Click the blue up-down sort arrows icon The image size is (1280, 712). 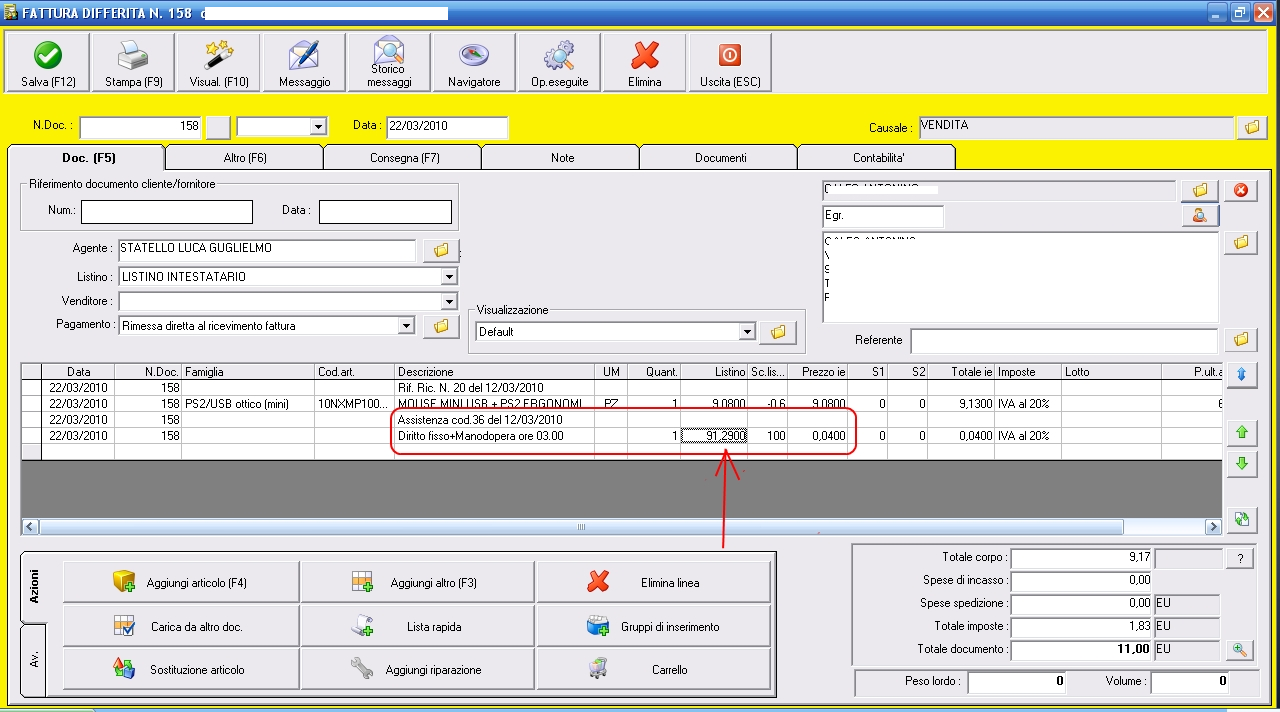(x=1241, y=375)
